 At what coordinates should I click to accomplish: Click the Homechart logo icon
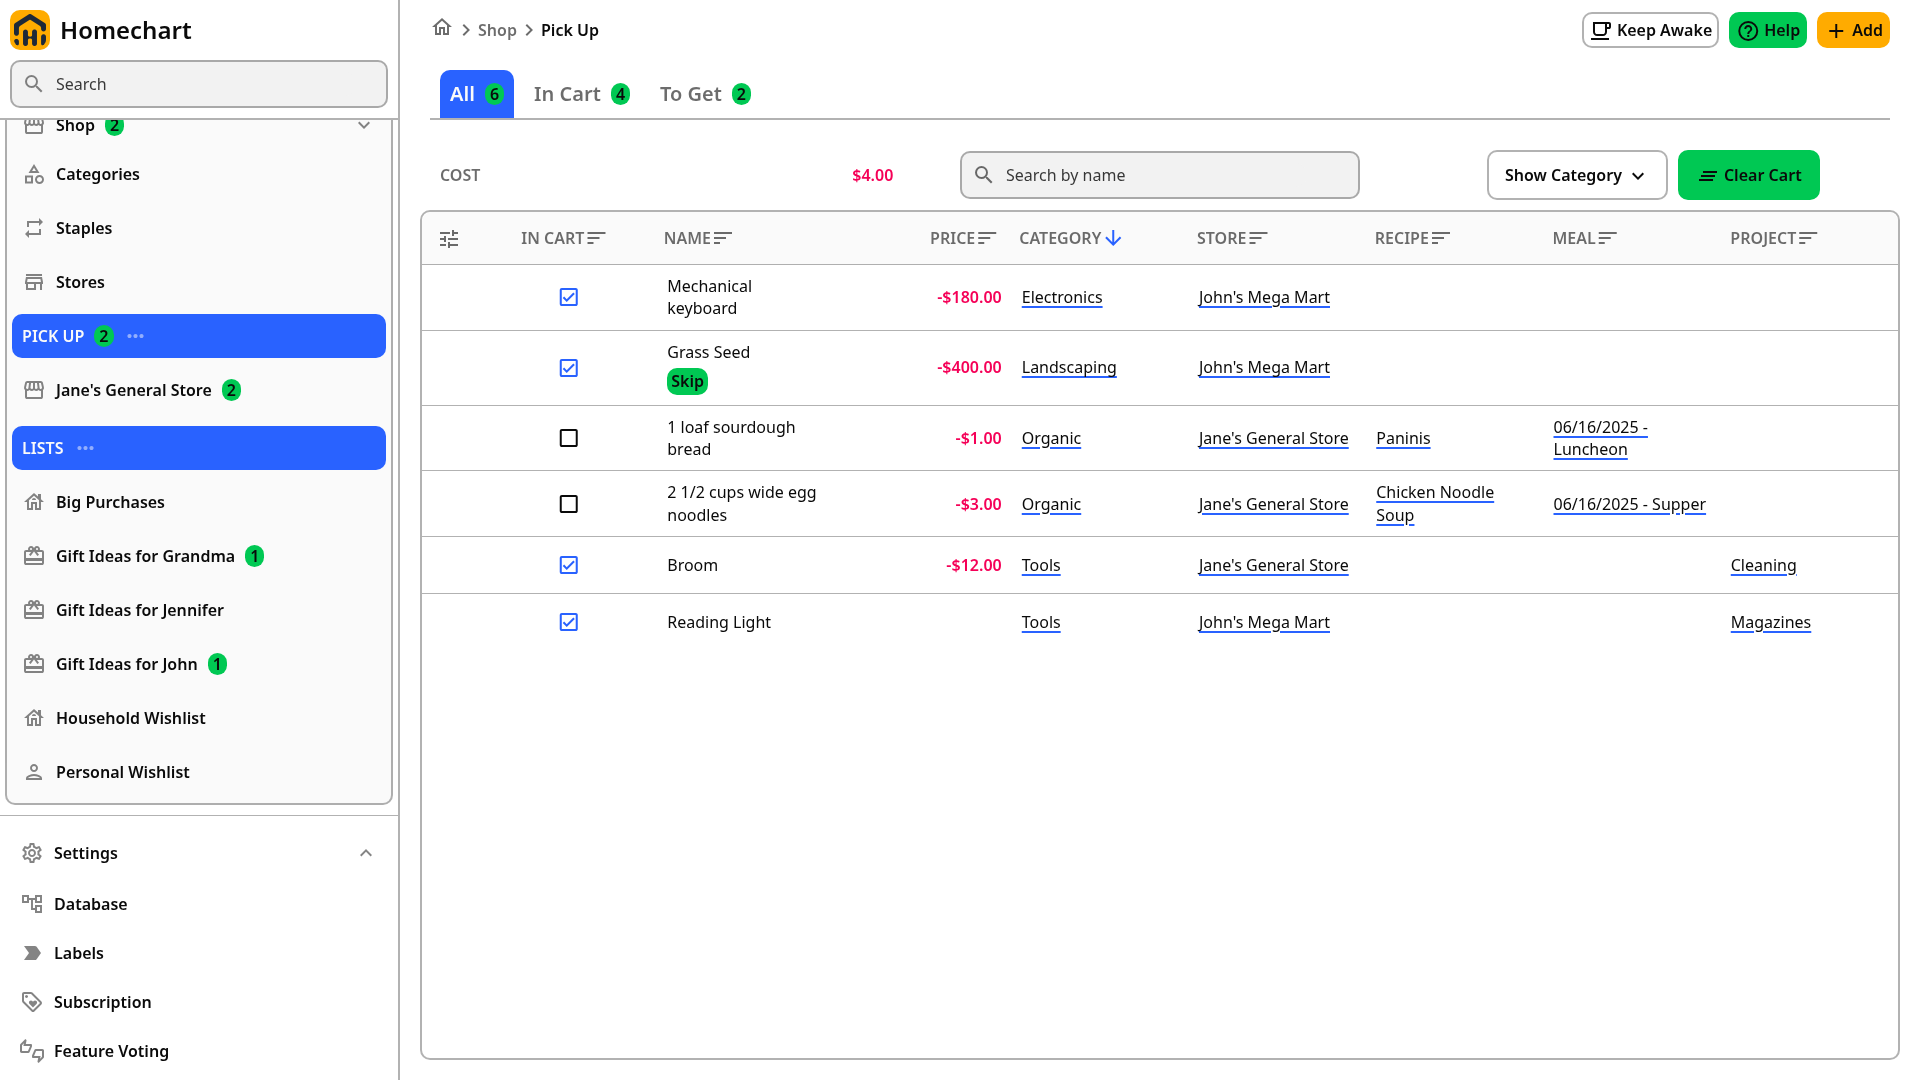30,30
